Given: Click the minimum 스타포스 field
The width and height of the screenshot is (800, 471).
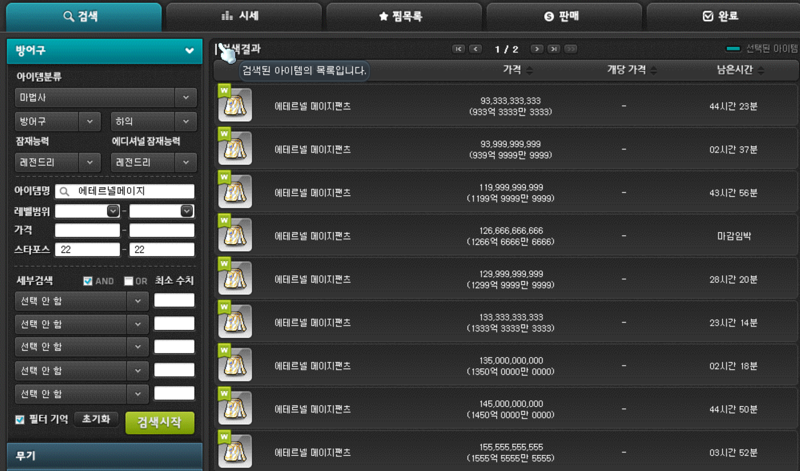Looking at the screenshot, I should pos(87,250).
